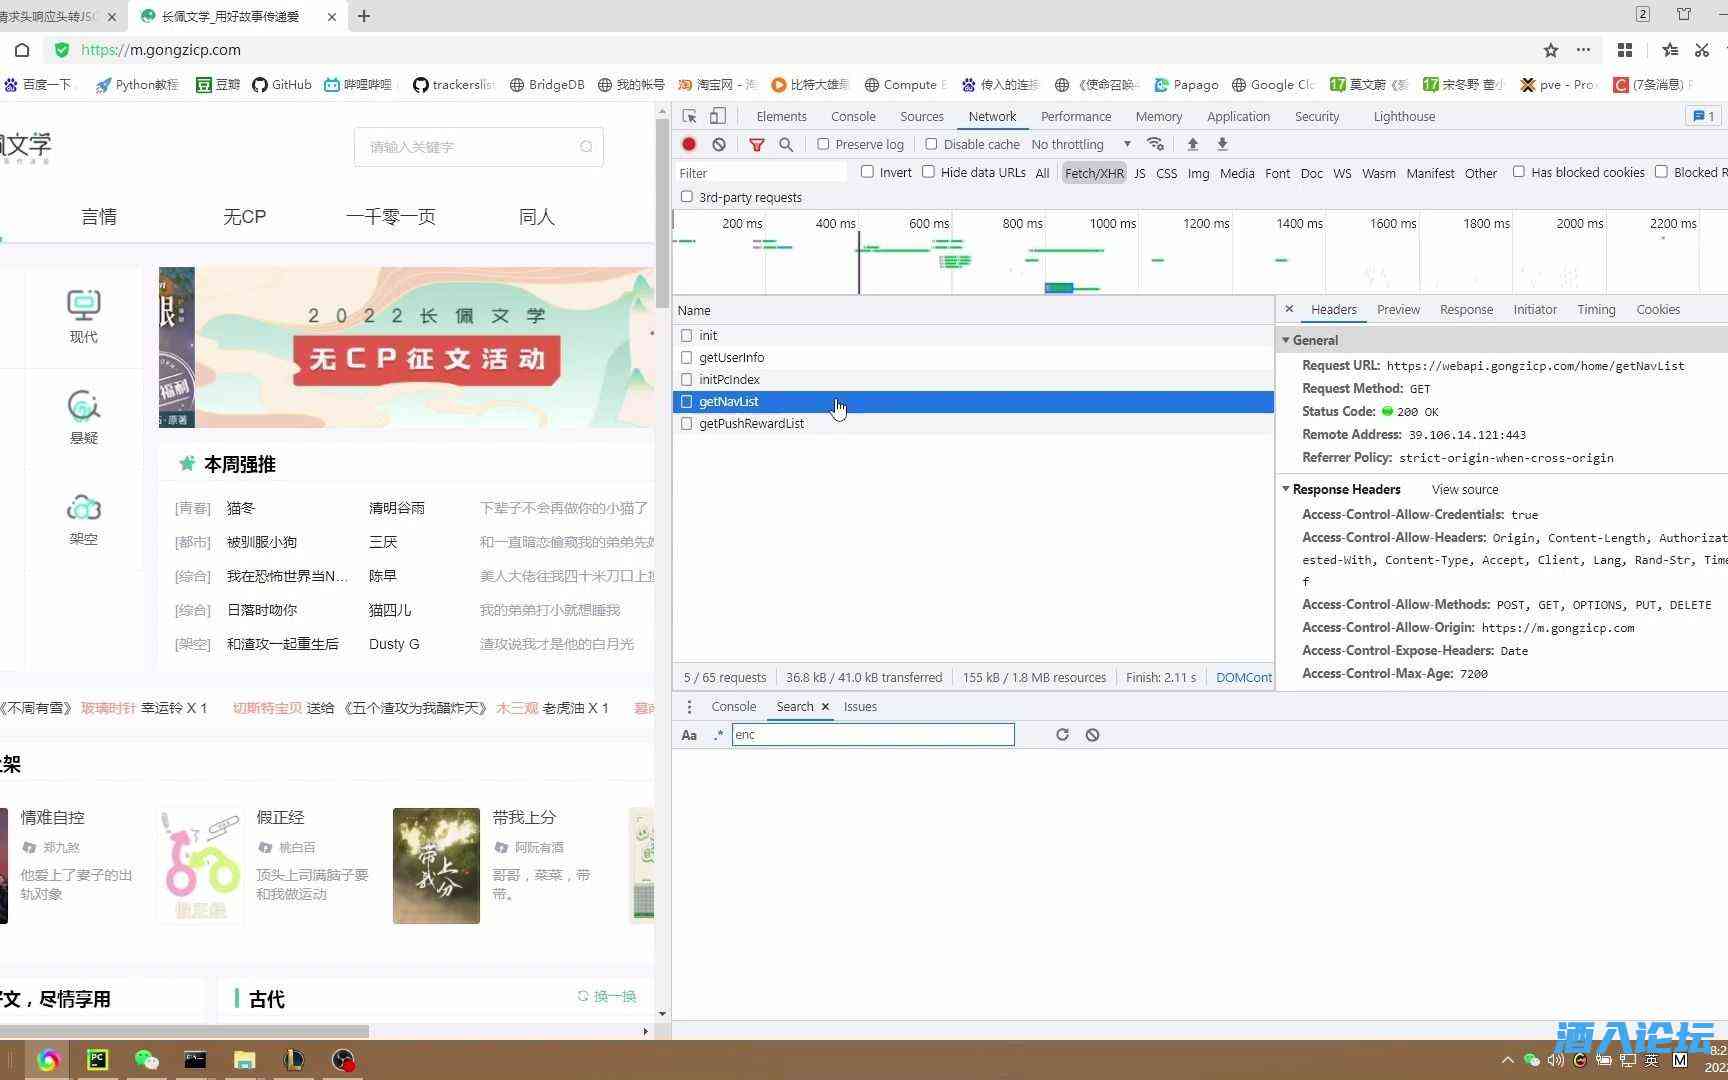Collapse the General headers section

[1286, 340]
